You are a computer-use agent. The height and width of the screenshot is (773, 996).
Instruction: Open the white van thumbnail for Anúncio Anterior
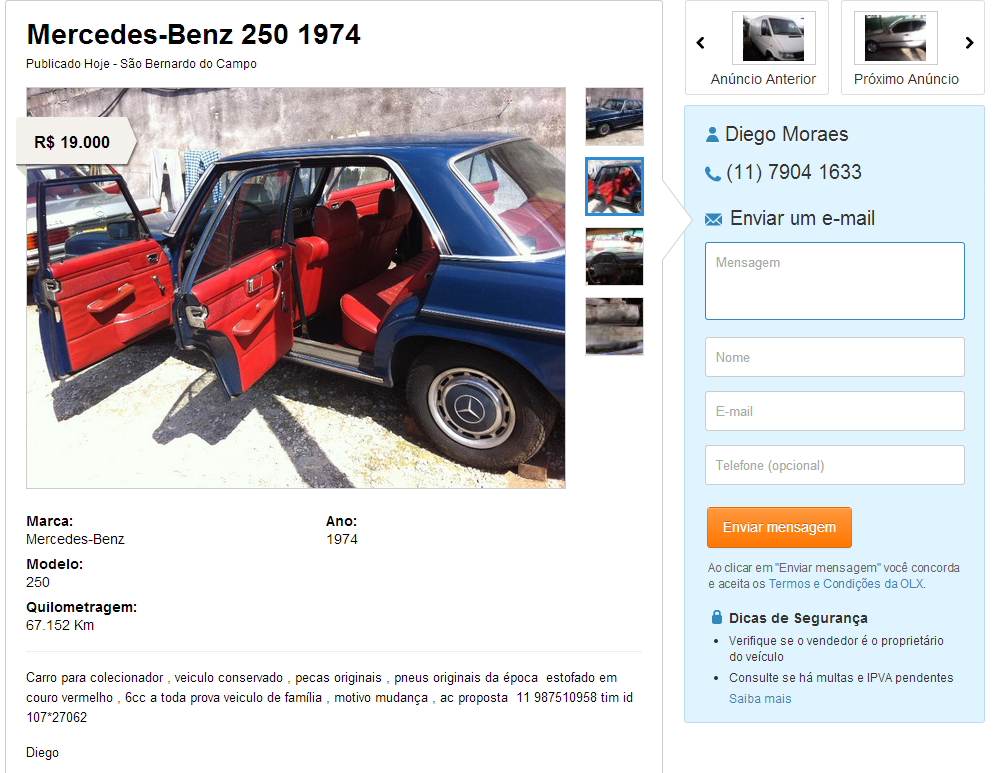click(774, 38)
